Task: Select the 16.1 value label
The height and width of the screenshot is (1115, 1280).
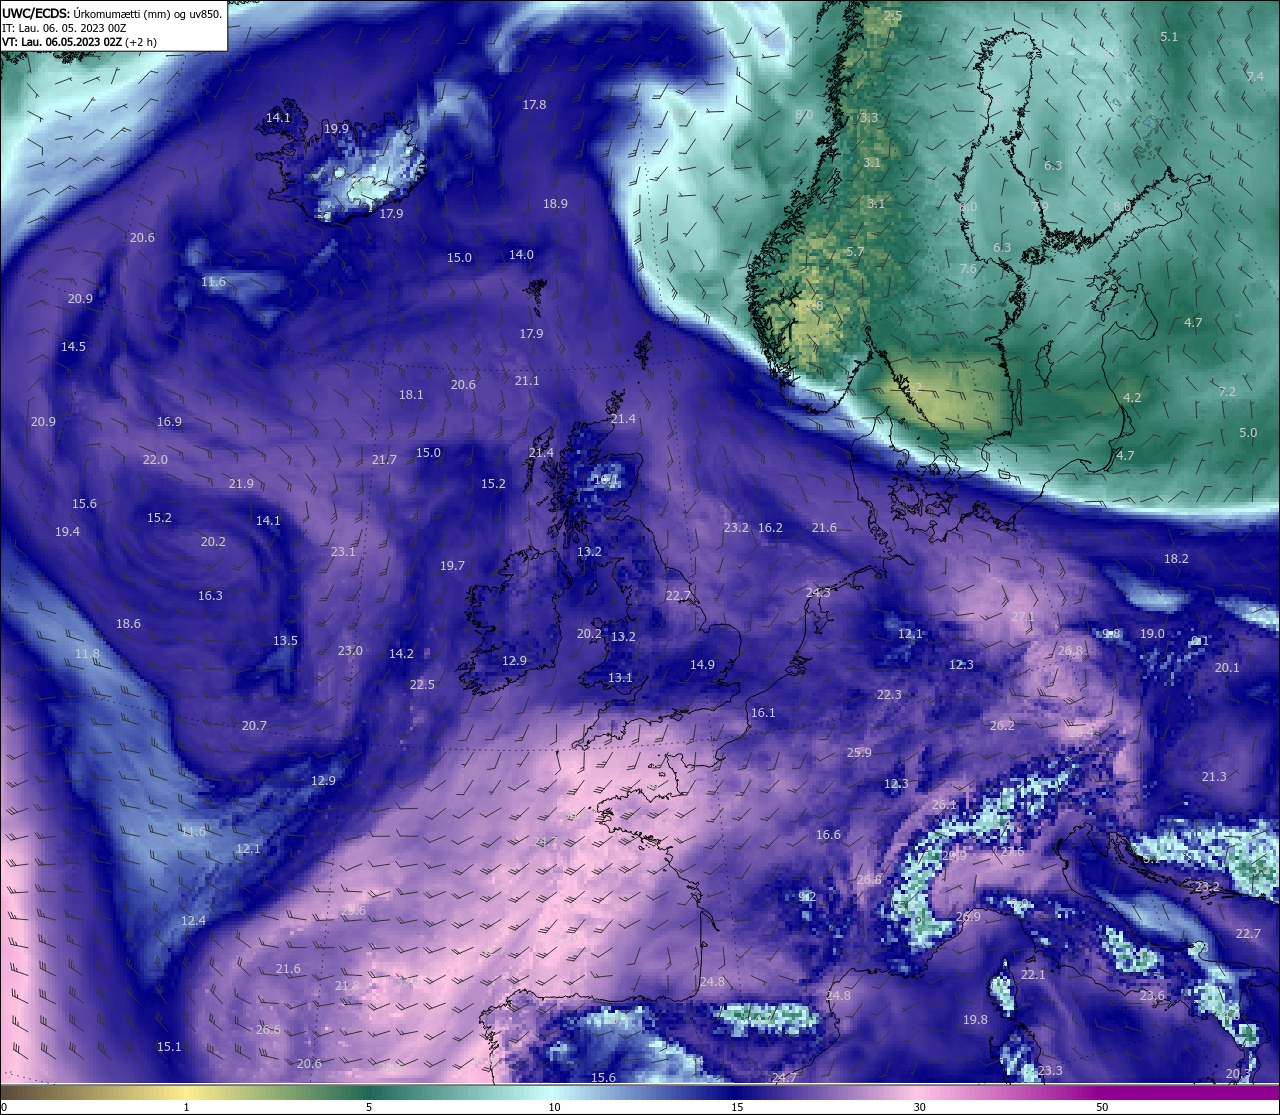Action: (763, 713)
